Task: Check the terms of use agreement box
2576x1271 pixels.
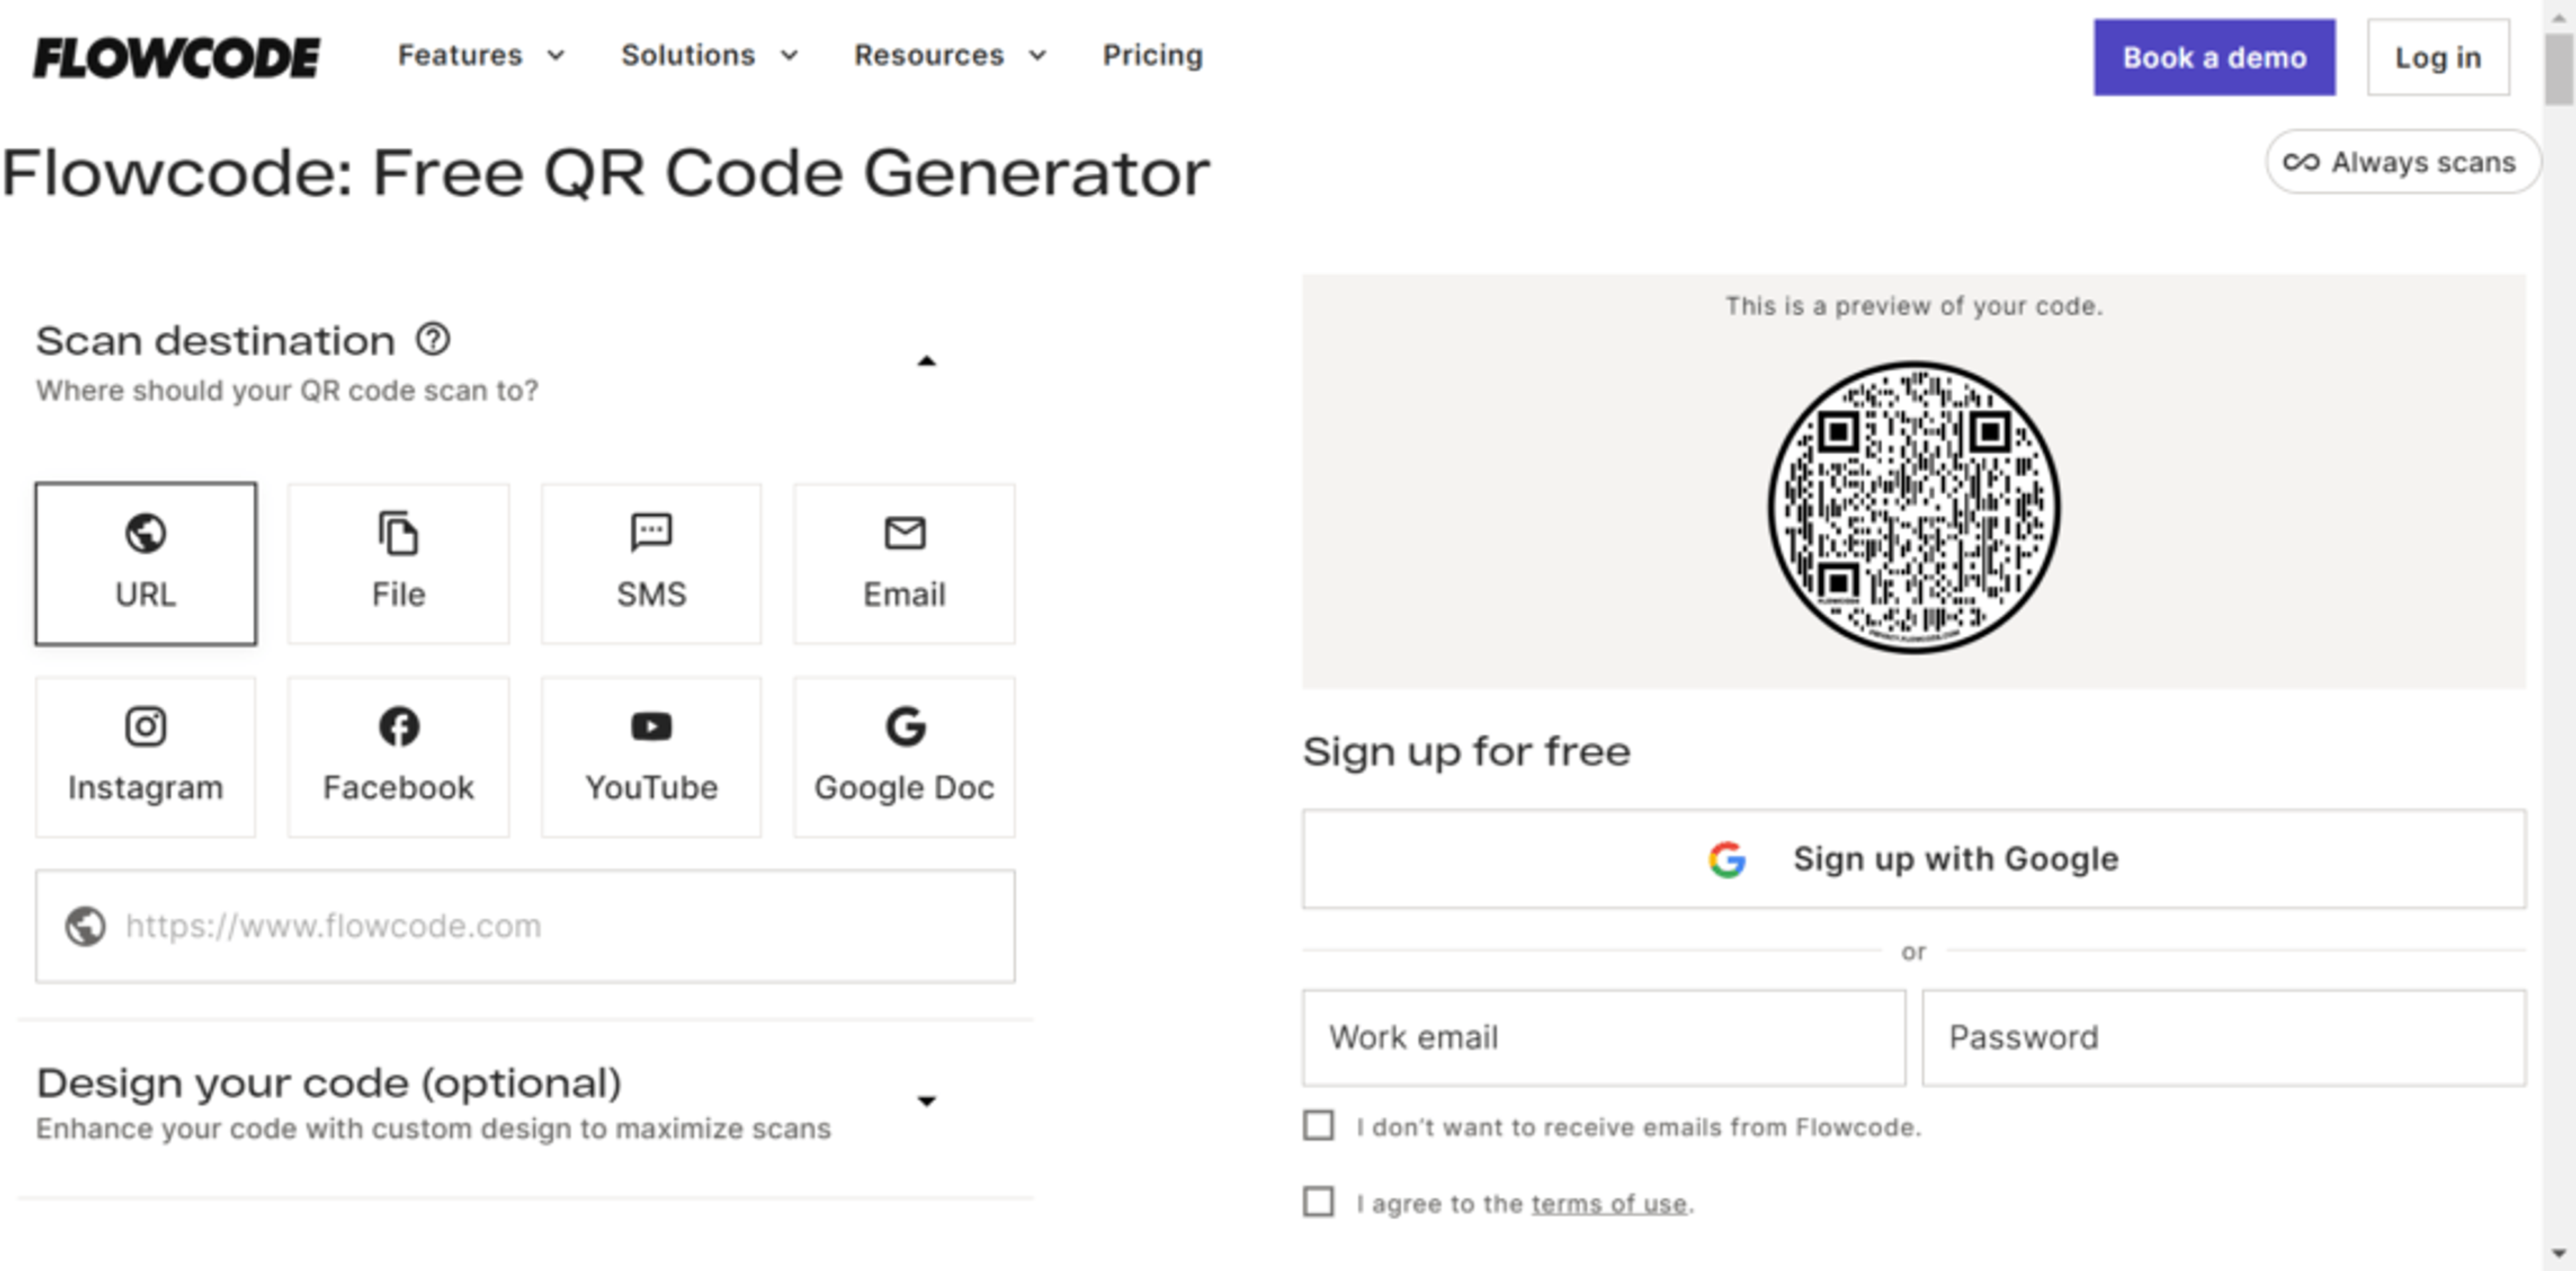Action: (x=1318, y=1202)
